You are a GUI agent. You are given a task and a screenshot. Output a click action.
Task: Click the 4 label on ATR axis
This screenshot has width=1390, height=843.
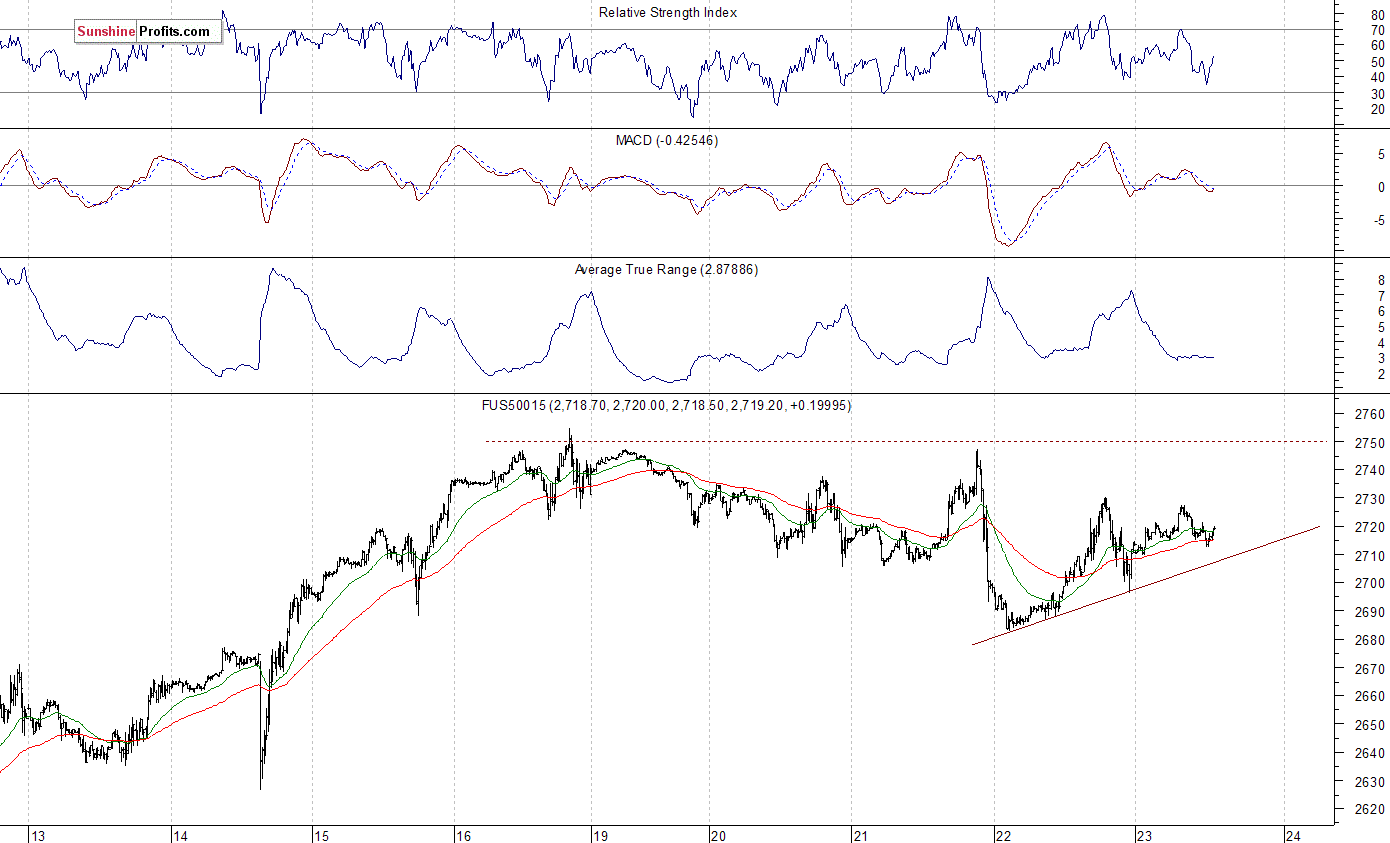click(1381, 343)
